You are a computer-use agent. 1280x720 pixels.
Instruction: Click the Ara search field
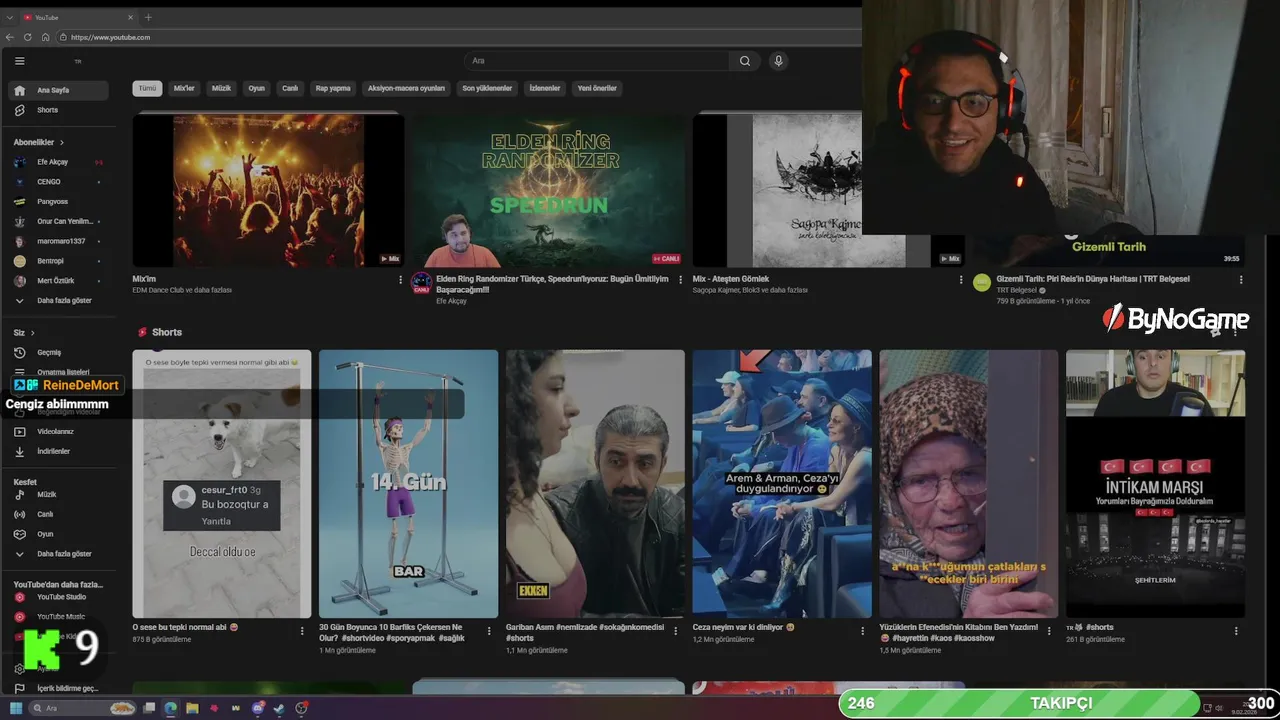pos(597,61)
